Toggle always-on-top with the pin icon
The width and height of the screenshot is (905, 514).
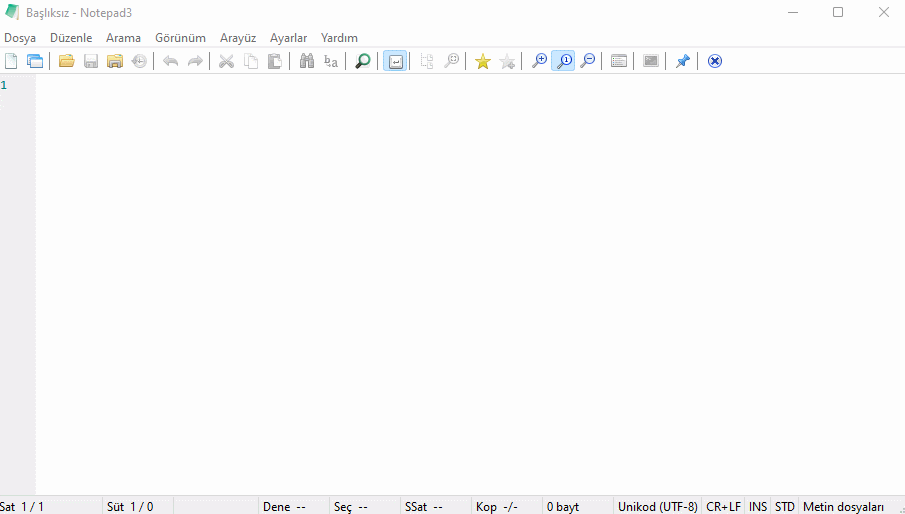(x=683, y=61)
